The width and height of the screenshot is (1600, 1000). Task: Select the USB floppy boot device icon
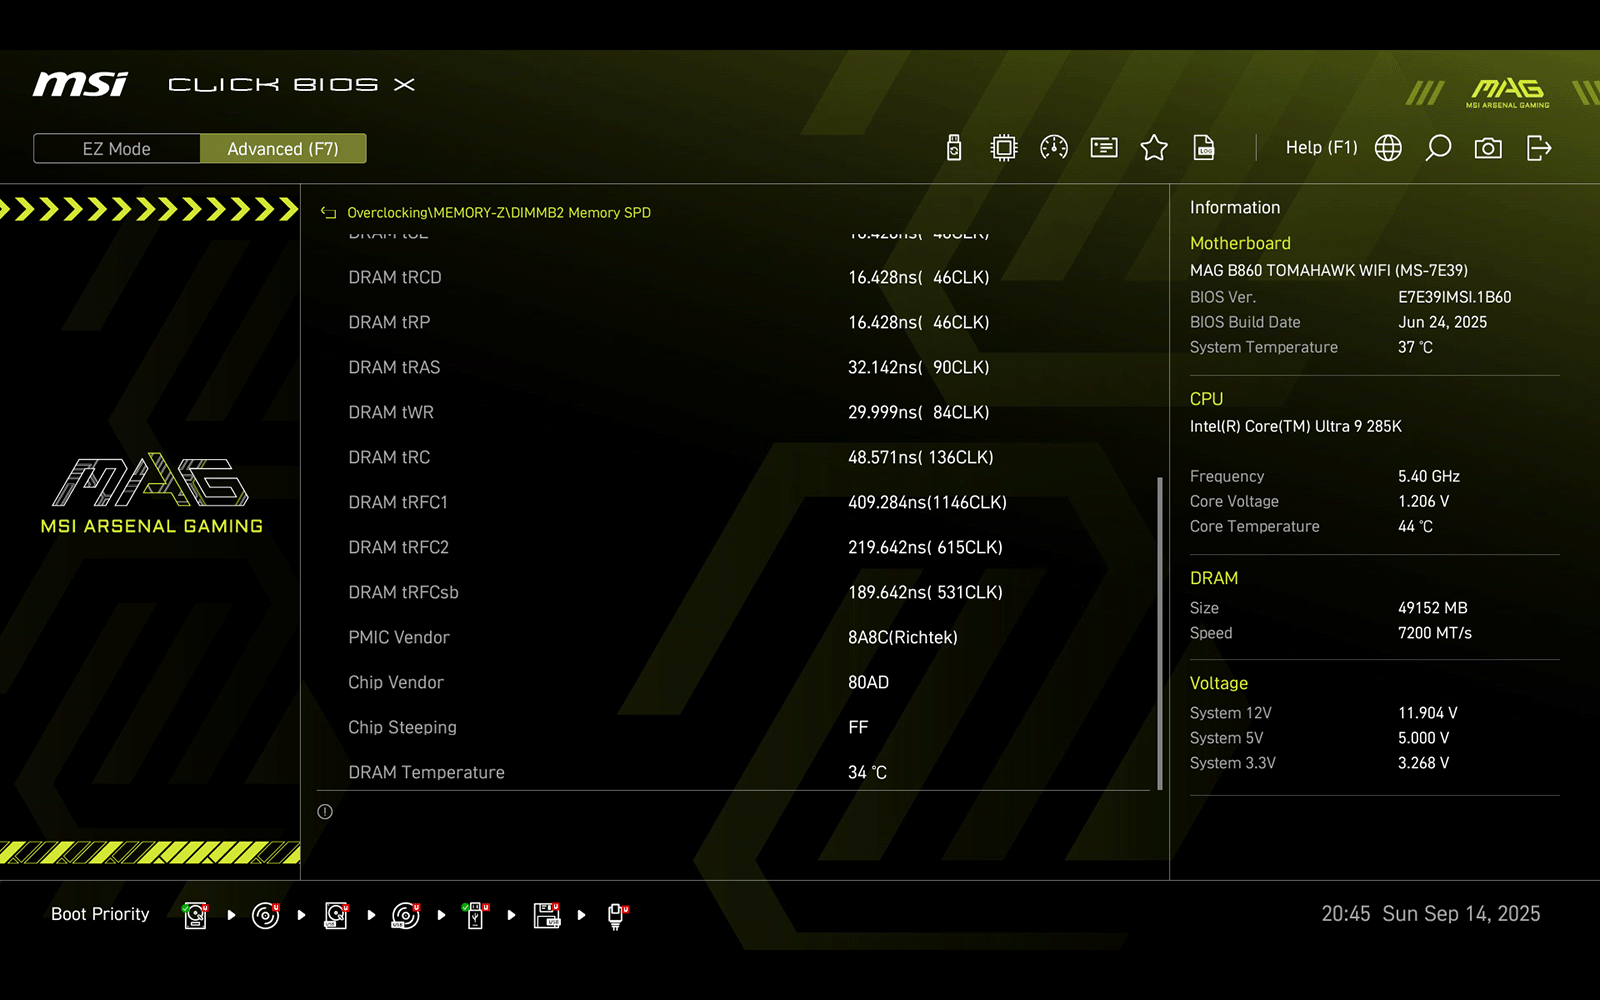547,915
